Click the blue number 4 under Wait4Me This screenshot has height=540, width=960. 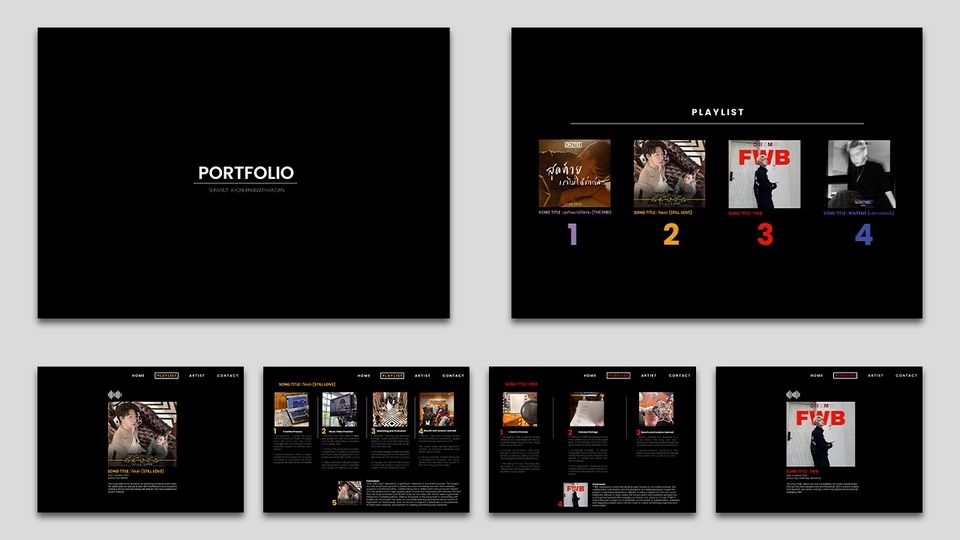[x=863, y=234]
